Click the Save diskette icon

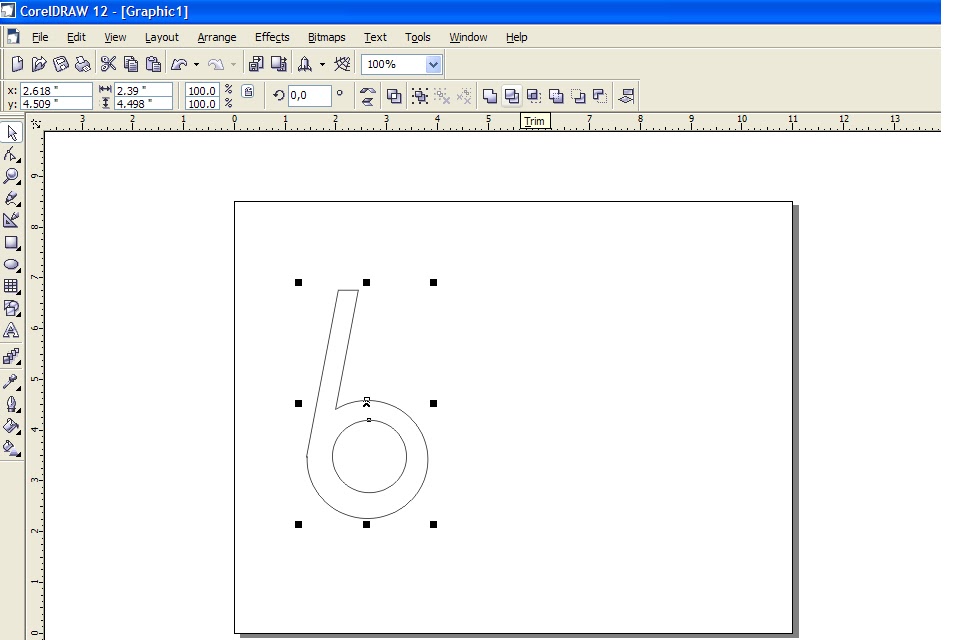click(x=61, y=64)
